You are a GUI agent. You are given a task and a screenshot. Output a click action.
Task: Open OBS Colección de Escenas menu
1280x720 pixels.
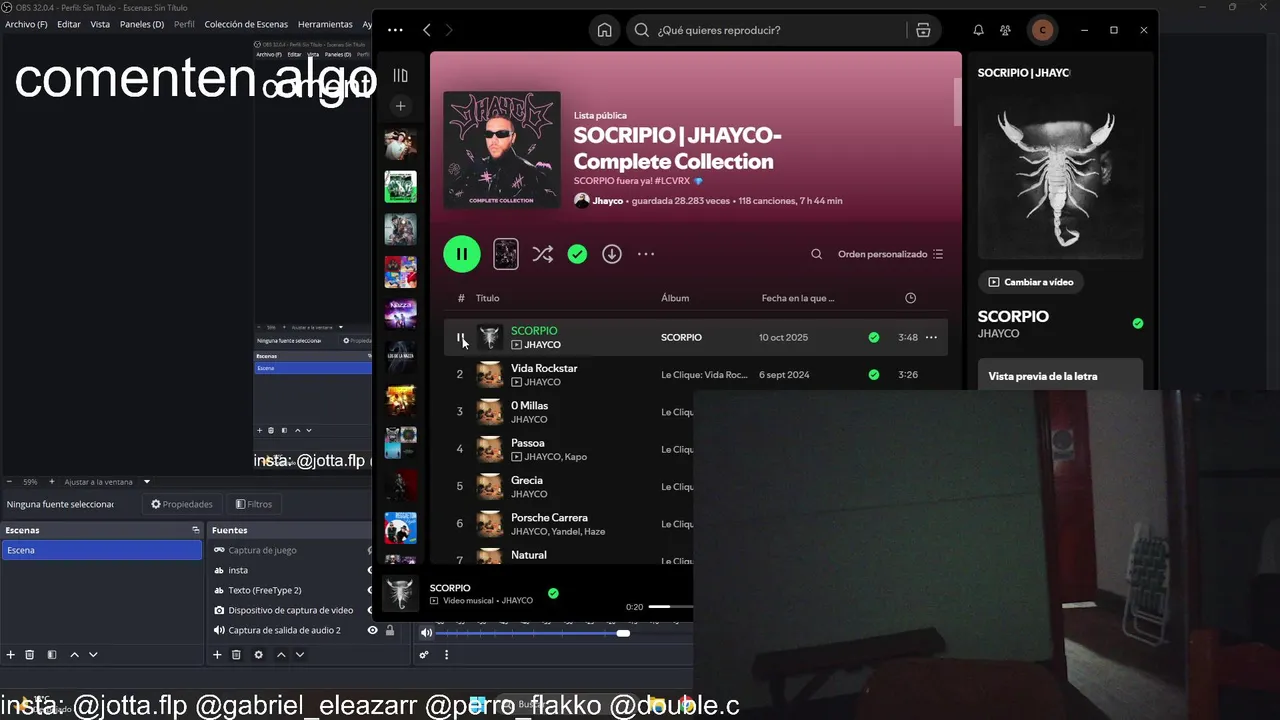point(246,24)
